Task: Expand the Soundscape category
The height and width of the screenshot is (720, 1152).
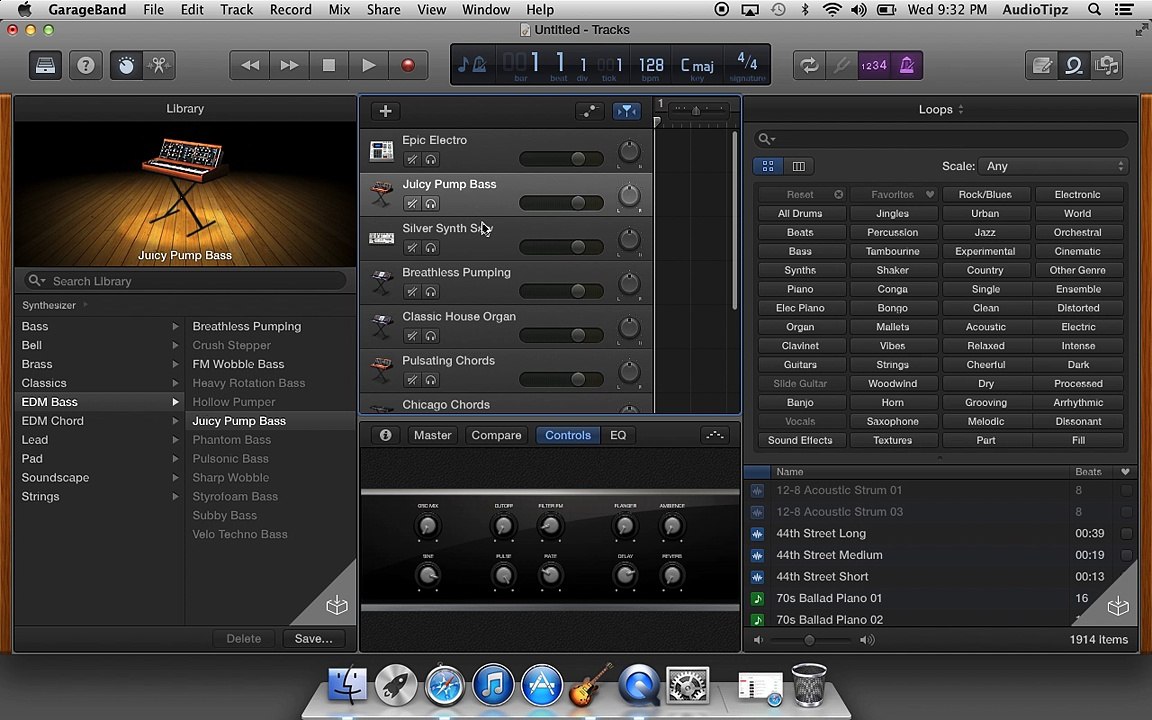Action: click(175, 478)
